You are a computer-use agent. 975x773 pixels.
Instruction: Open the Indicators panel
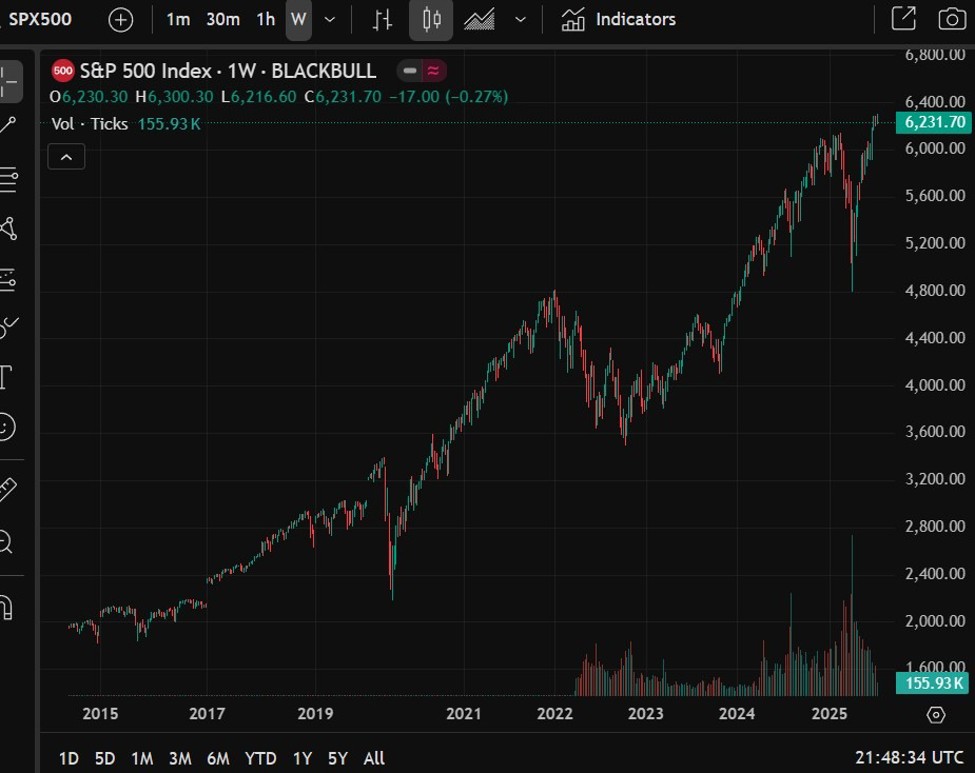tap(617, 19)
